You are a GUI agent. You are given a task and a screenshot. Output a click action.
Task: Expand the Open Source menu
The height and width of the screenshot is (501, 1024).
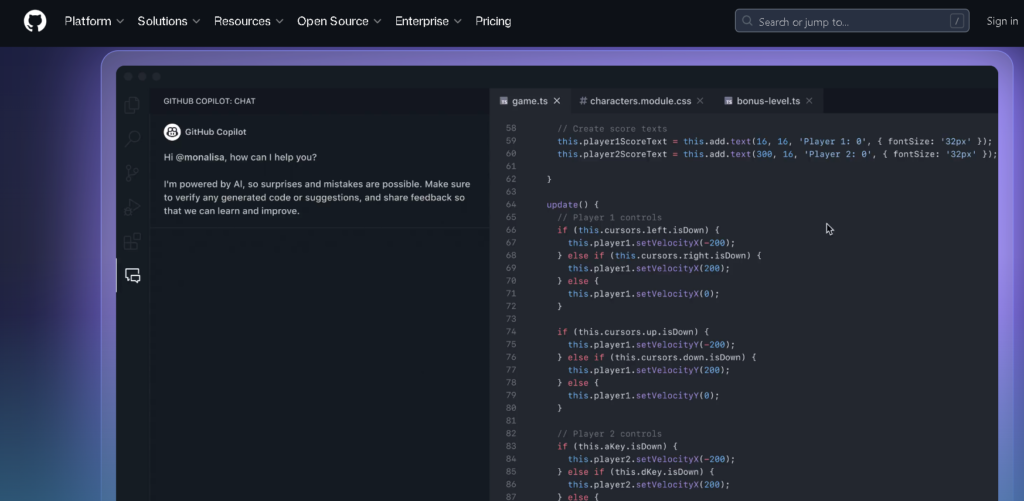coord(339,22)
